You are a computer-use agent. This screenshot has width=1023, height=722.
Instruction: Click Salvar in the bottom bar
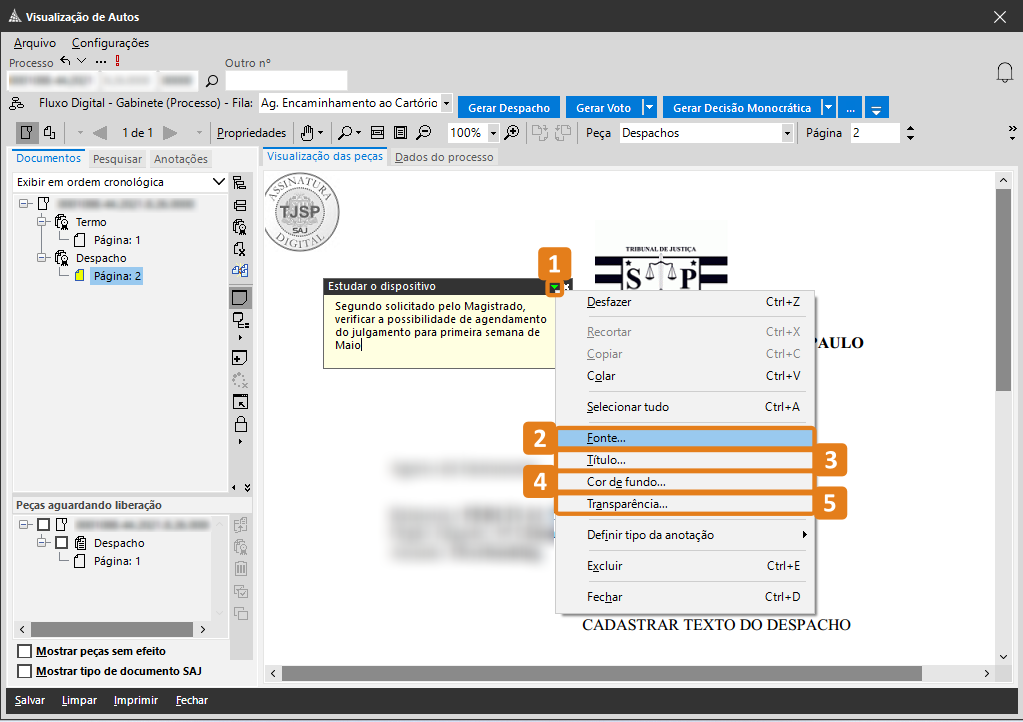[30, 700]
